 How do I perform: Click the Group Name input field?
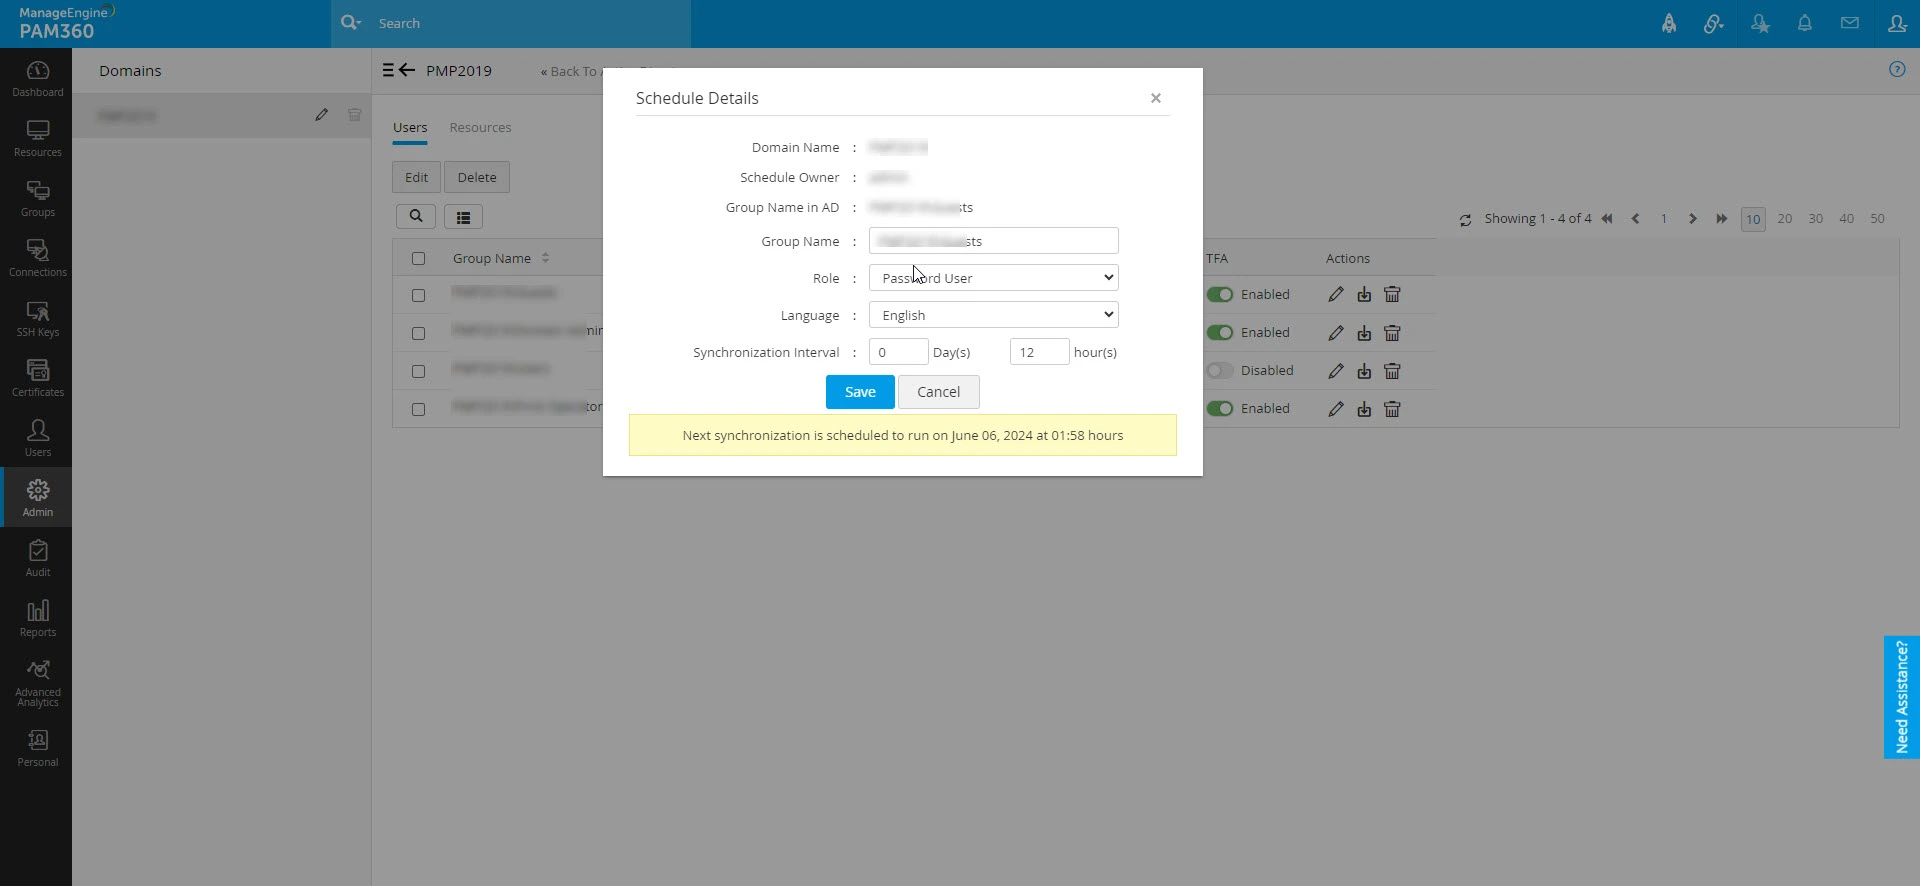[993, 241]
